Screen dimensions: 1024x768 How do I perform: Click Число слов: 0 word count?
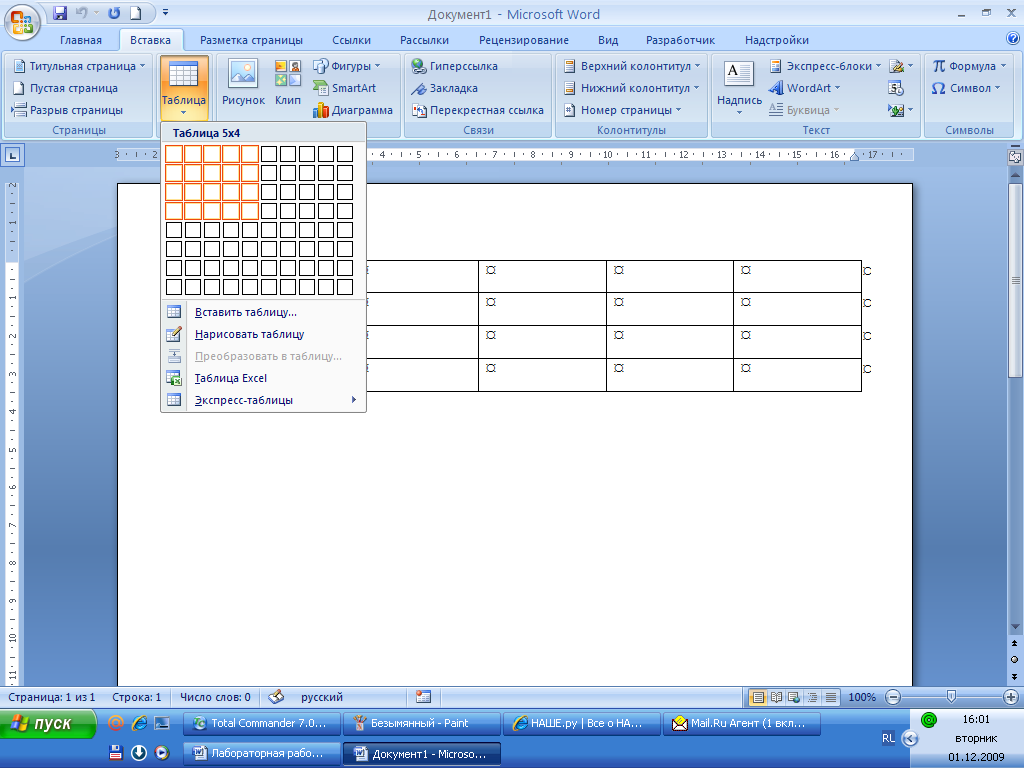(216, 697)
